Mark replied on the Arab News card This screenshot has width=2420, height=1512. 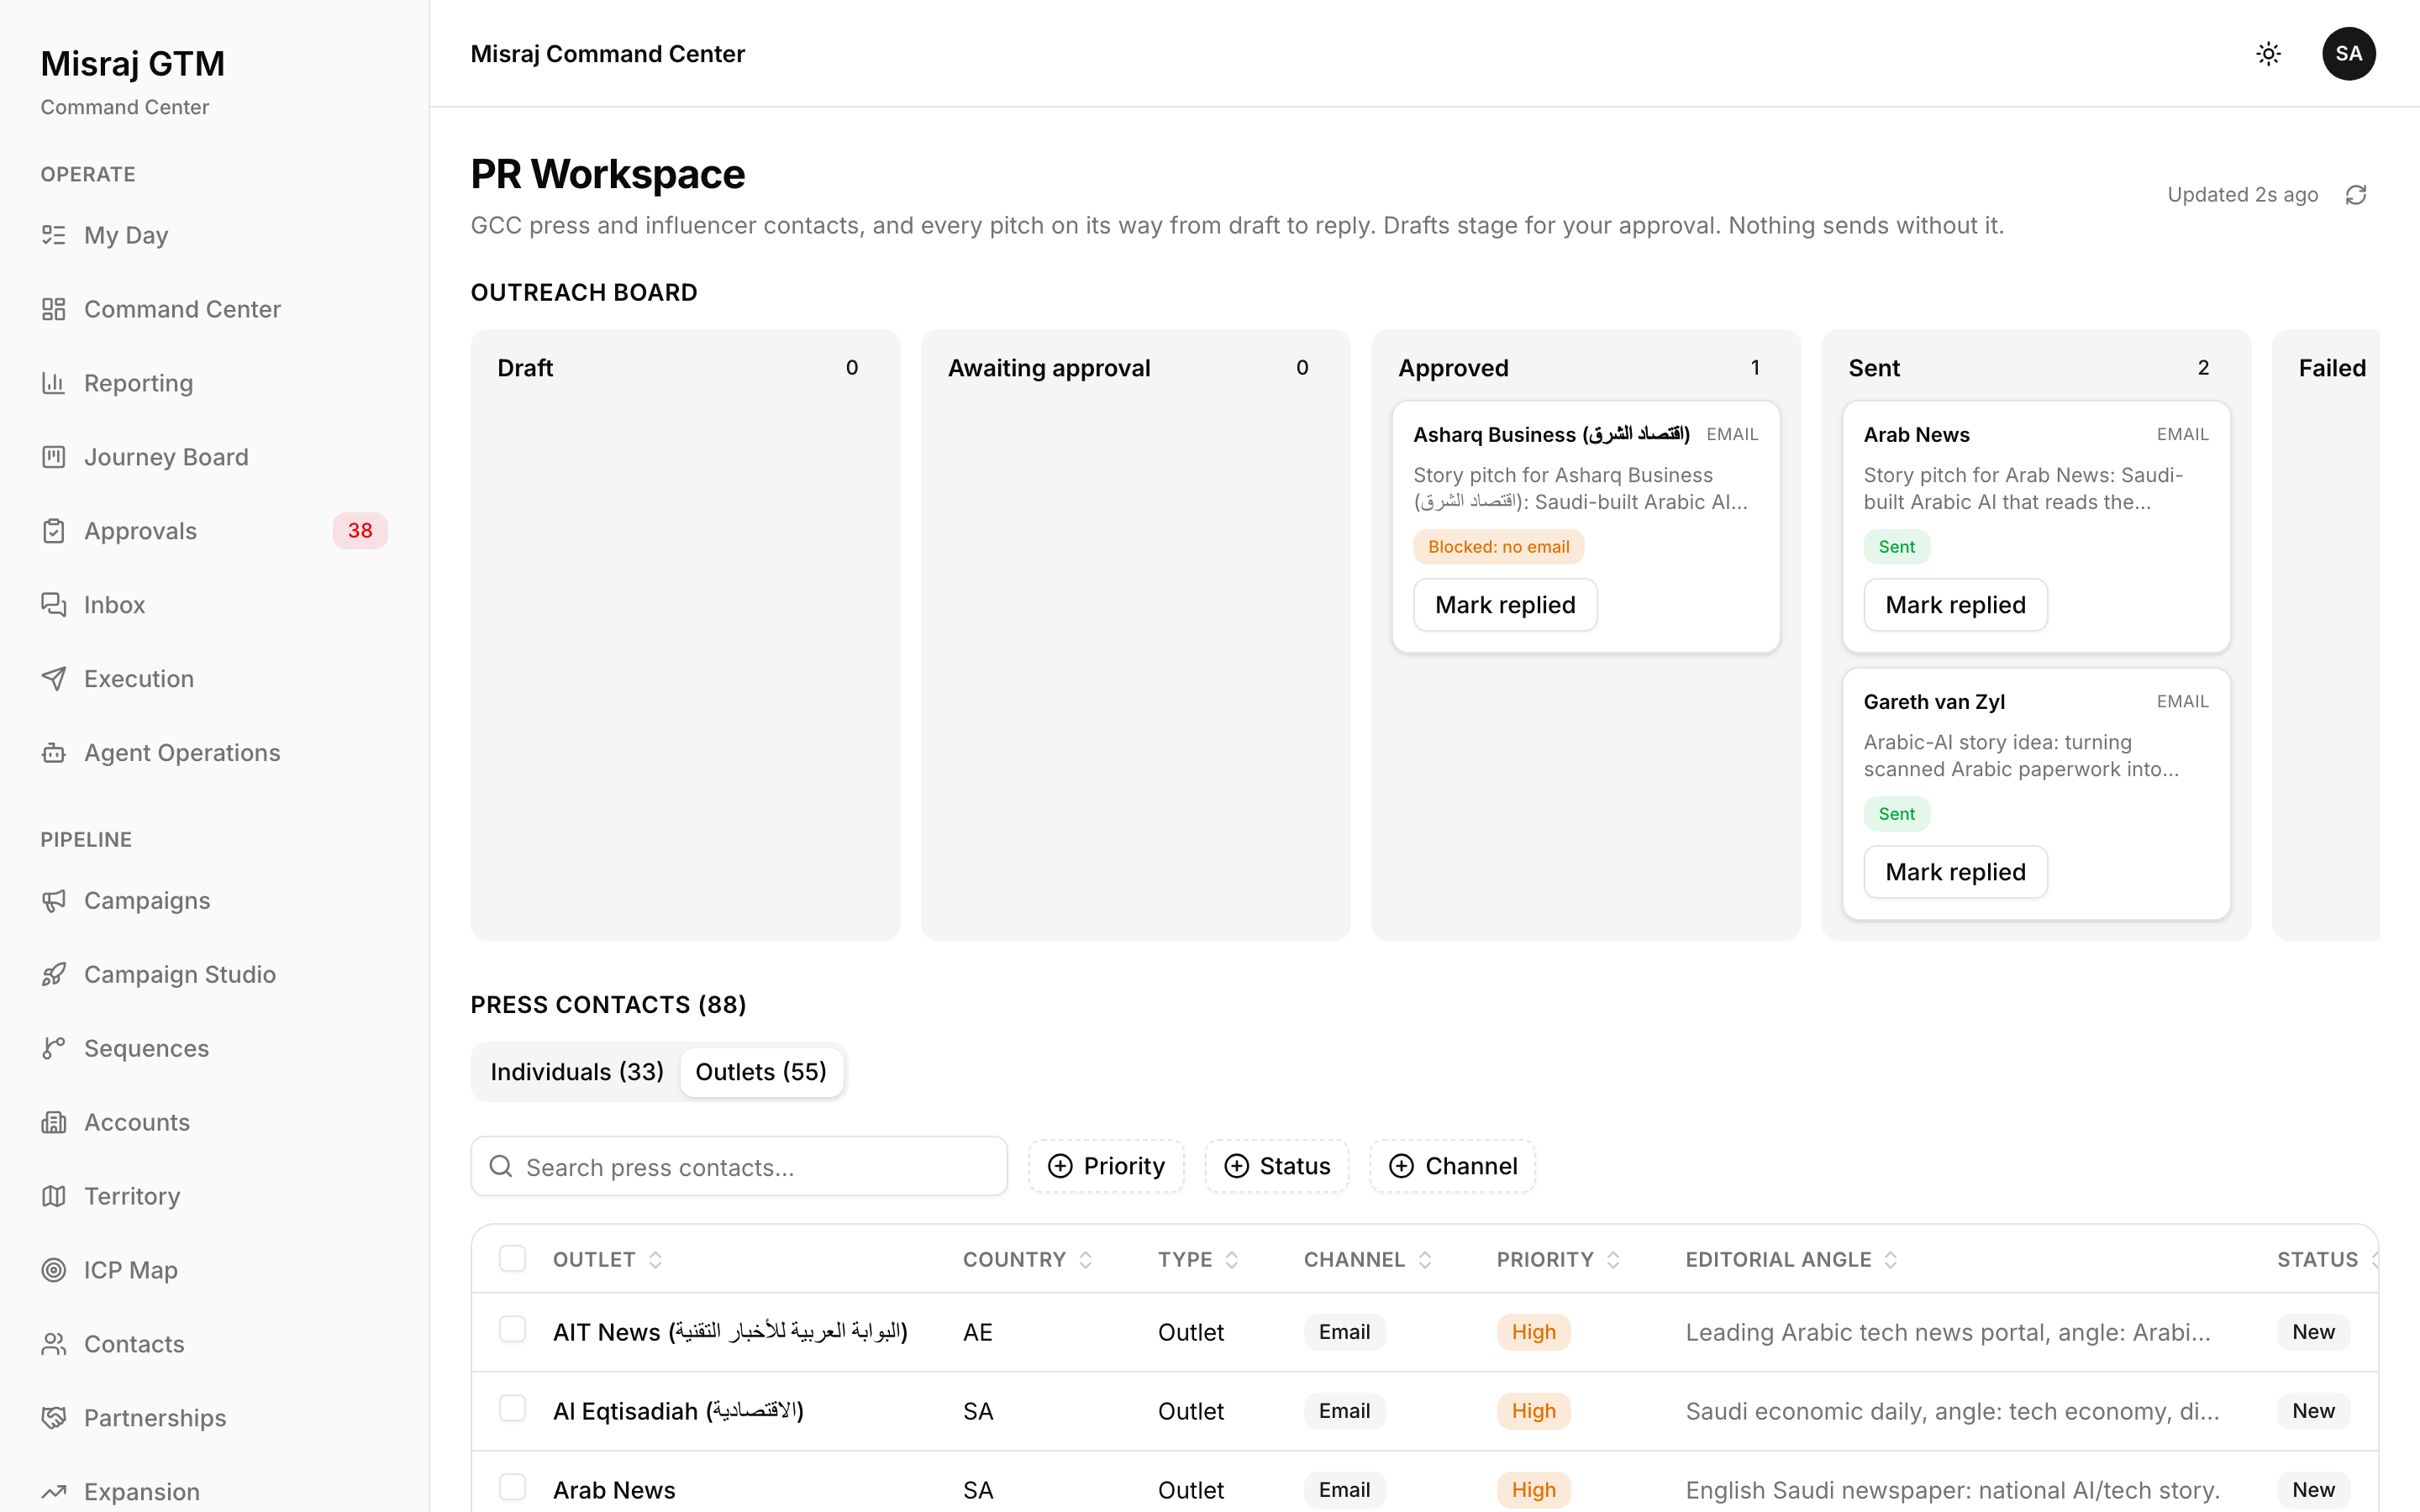coord(1955,605)
